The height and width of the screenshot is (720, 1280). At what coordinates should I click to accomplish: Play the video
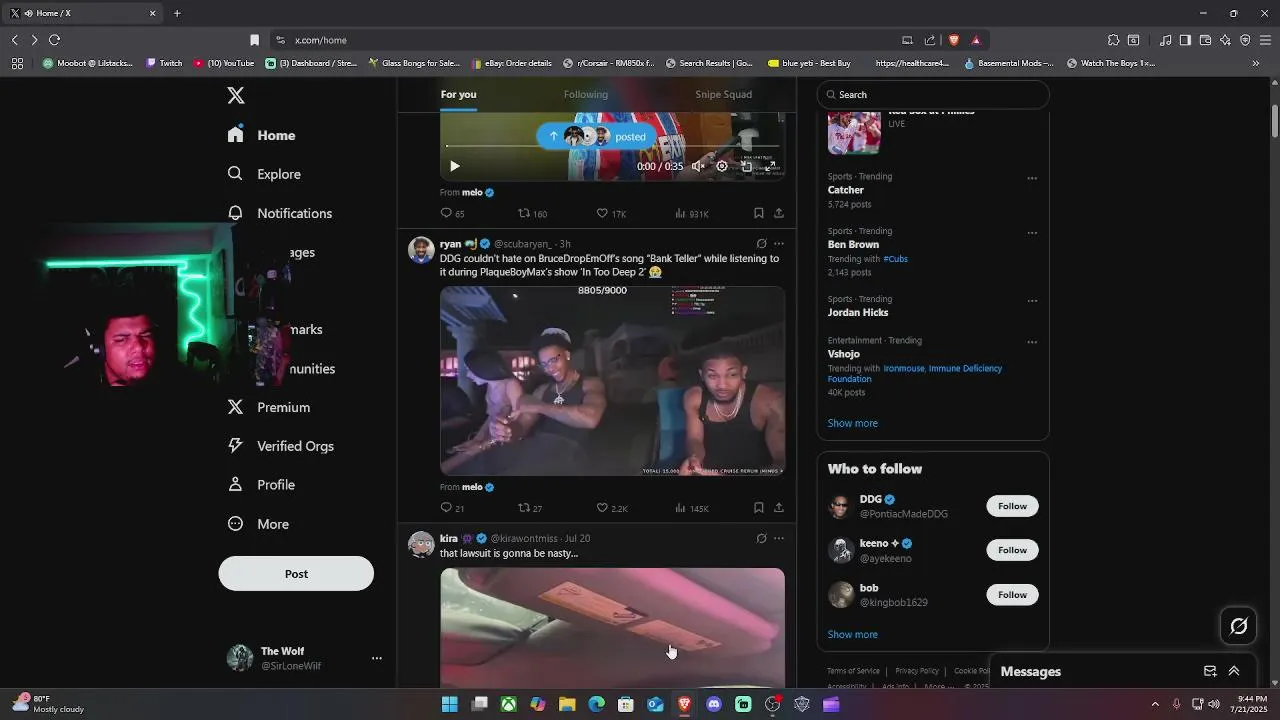pos(454,166)
